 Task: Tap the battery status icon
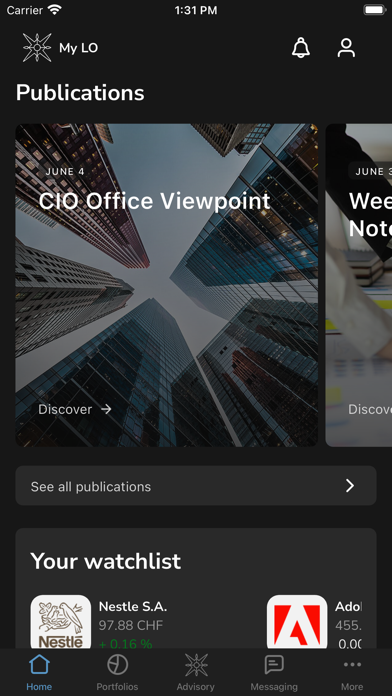coord(375,10)
